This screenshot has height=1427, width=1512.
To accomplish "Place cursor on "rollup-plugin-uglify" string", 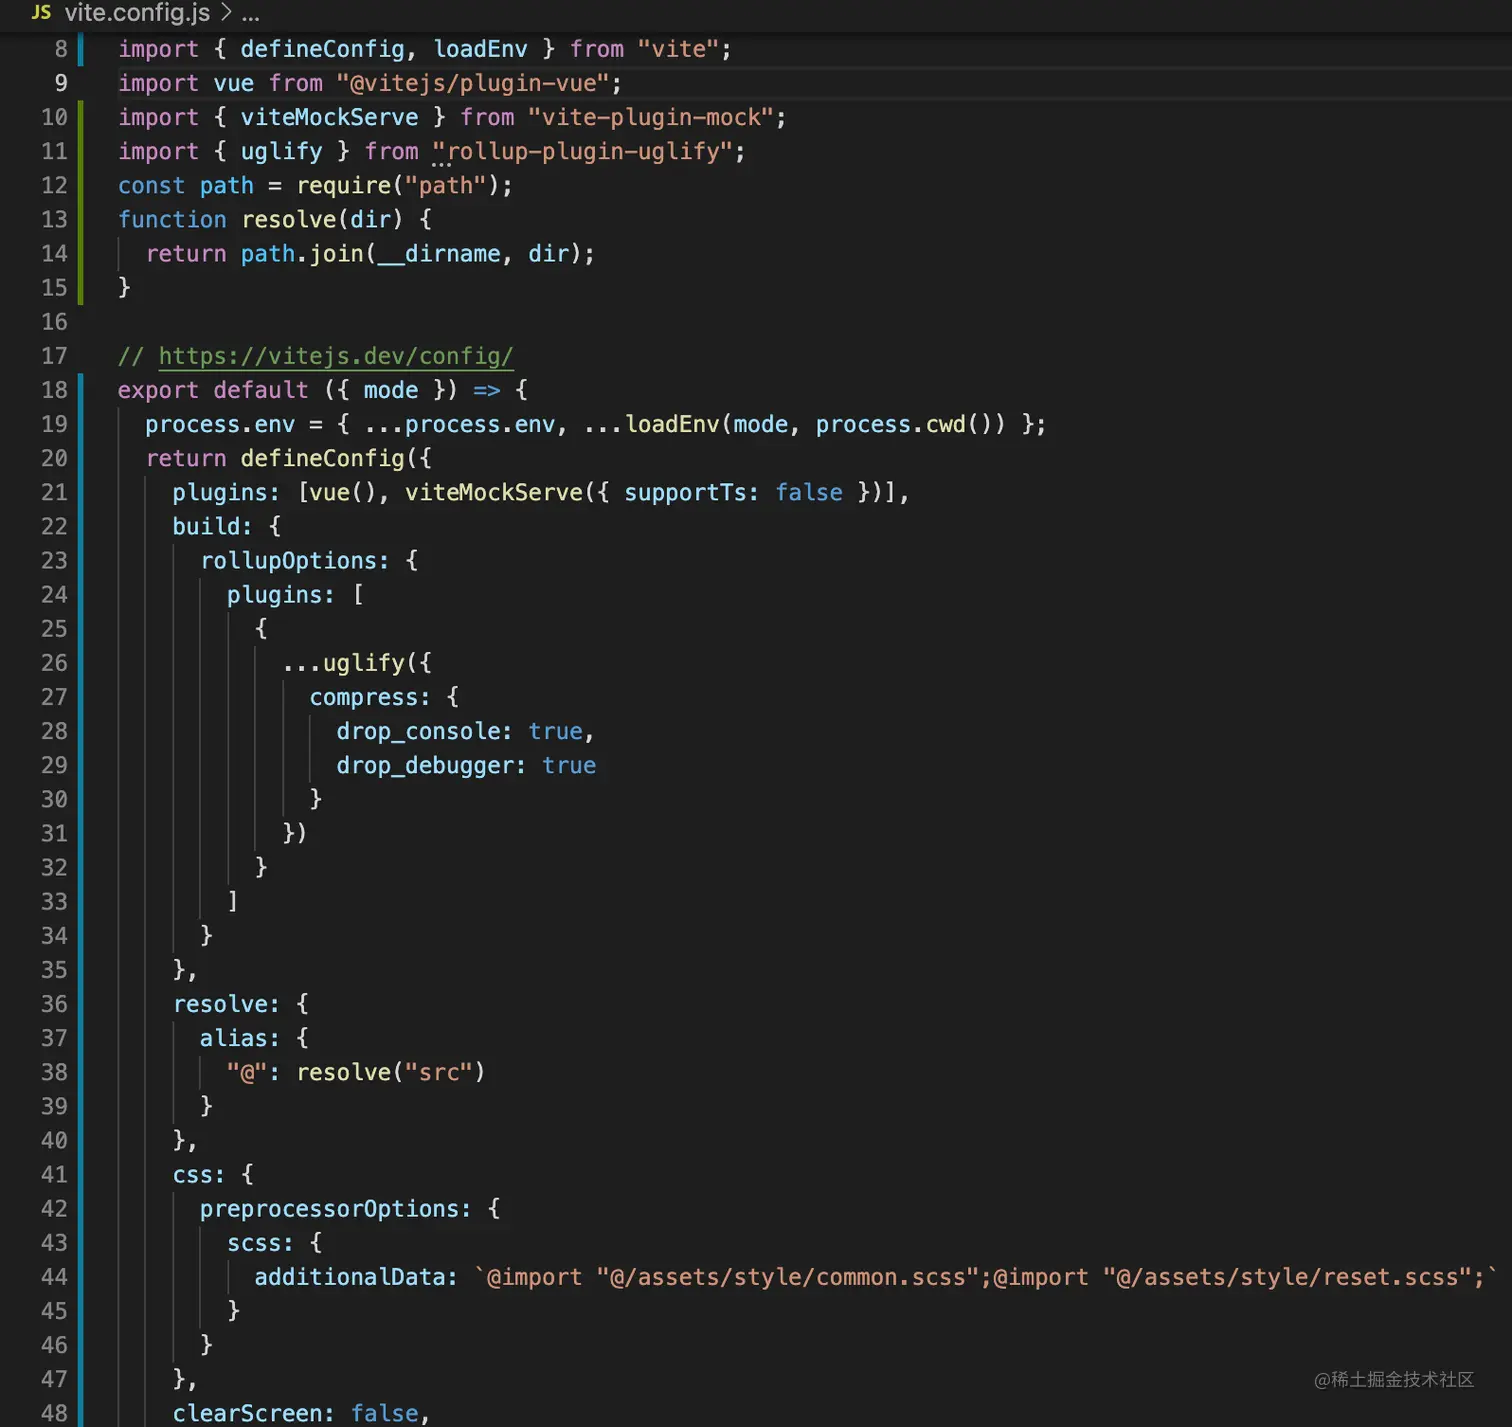I will pyautogui.click(x=583, y=151).
